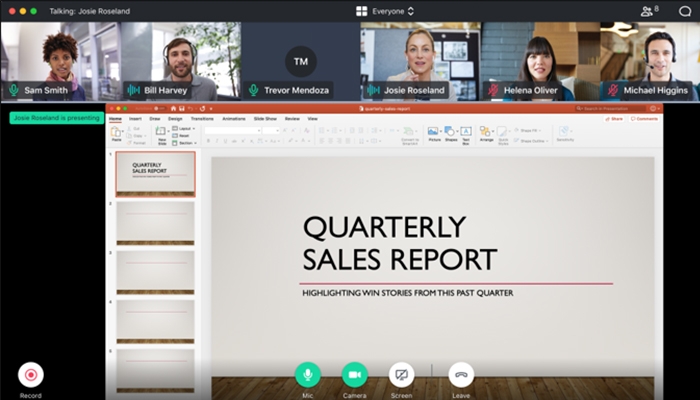Click the red Leave call icon
This screenshot has width=700, height=400.
[461, 375]
